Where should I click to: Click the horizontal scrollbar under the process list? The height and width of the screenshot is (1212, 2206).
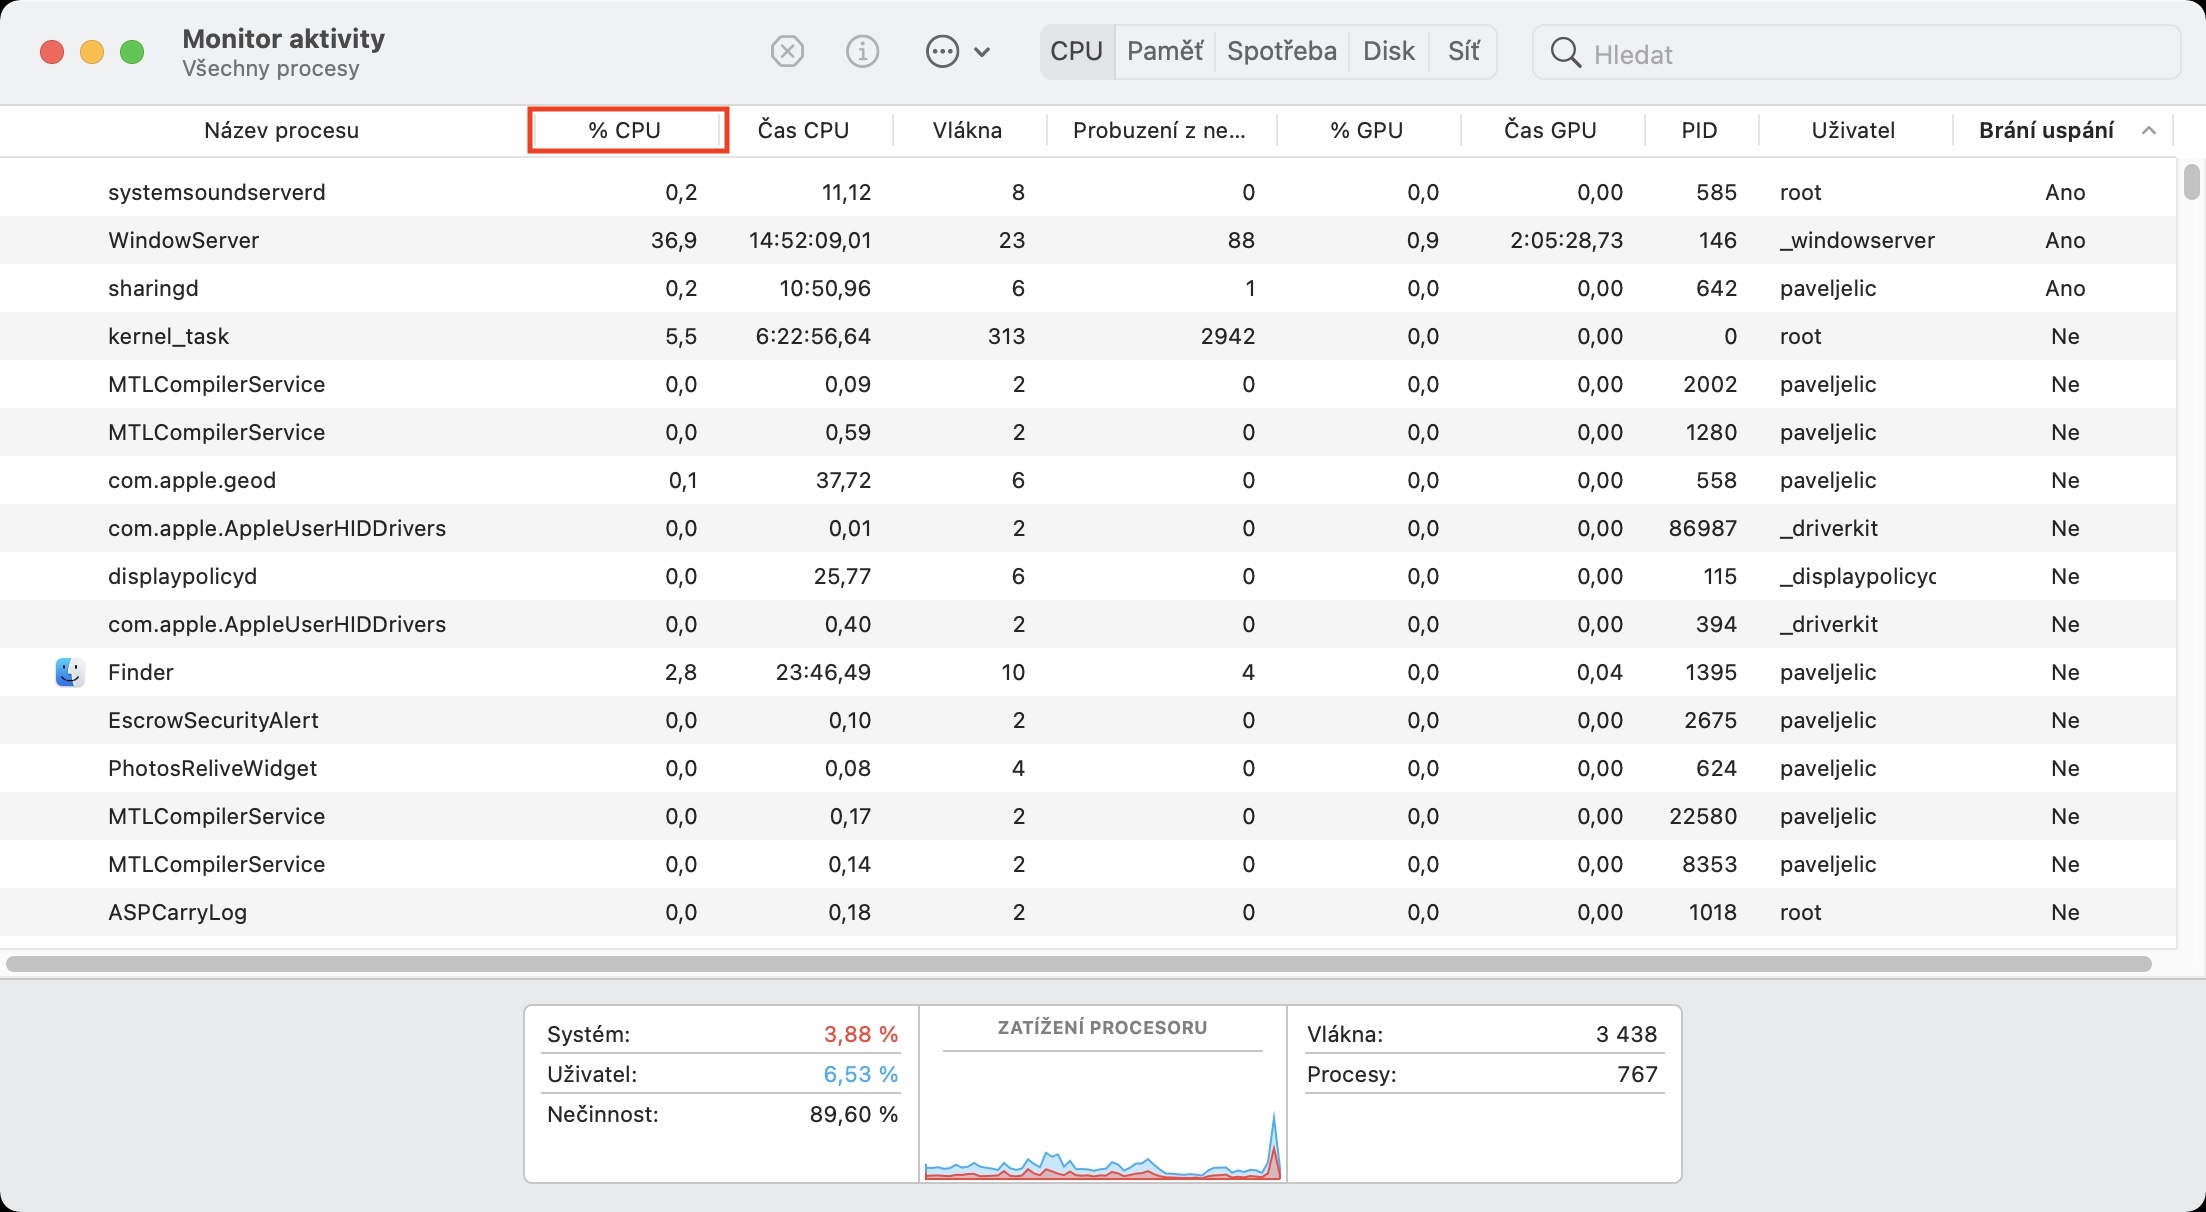[x=1078, y=964]
